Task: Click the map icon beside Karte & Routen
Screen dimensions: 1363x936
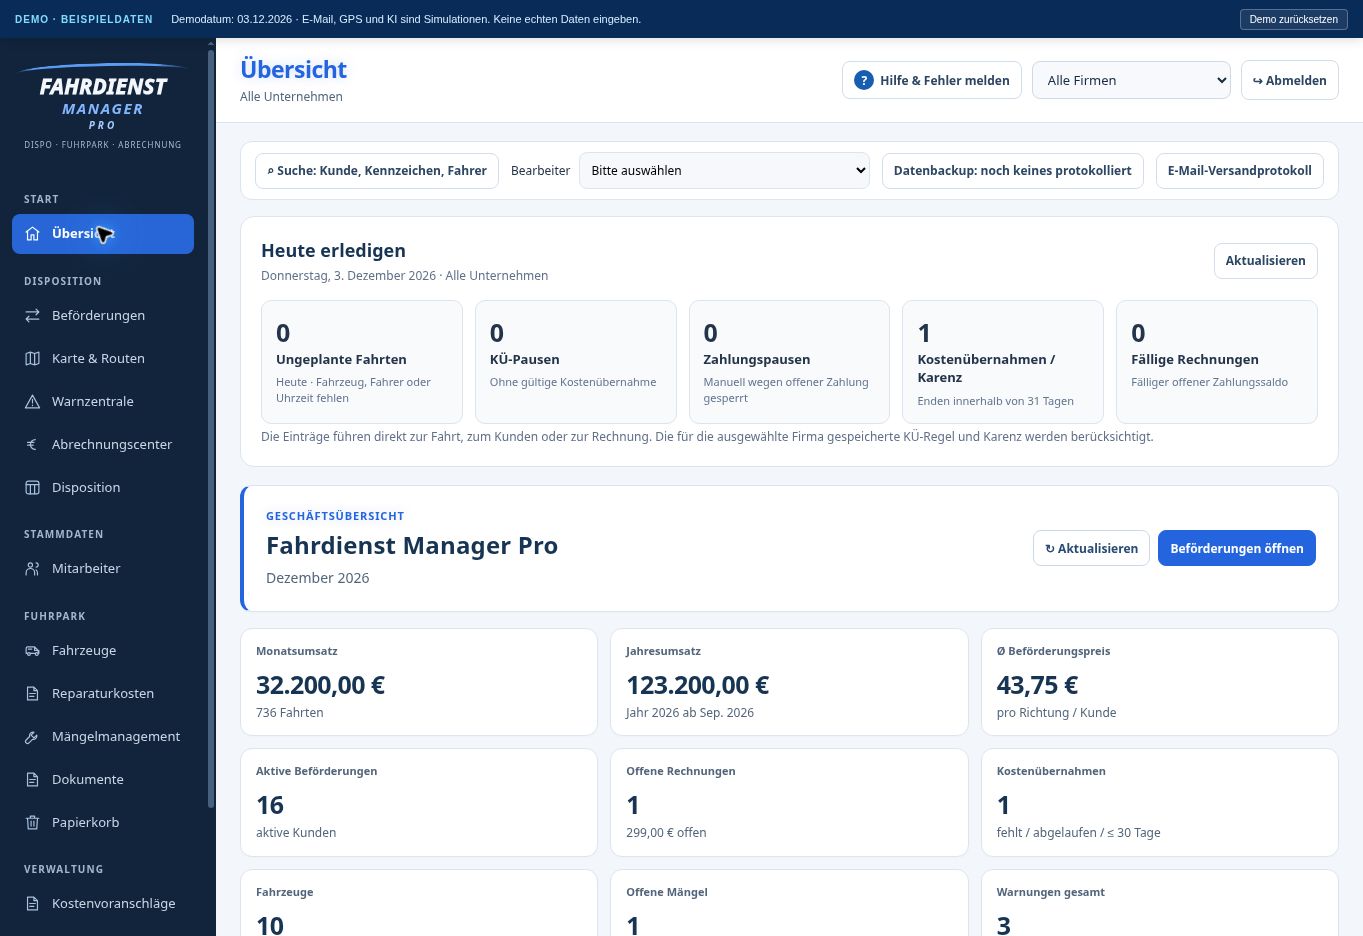Action: (x=32, y=359)
